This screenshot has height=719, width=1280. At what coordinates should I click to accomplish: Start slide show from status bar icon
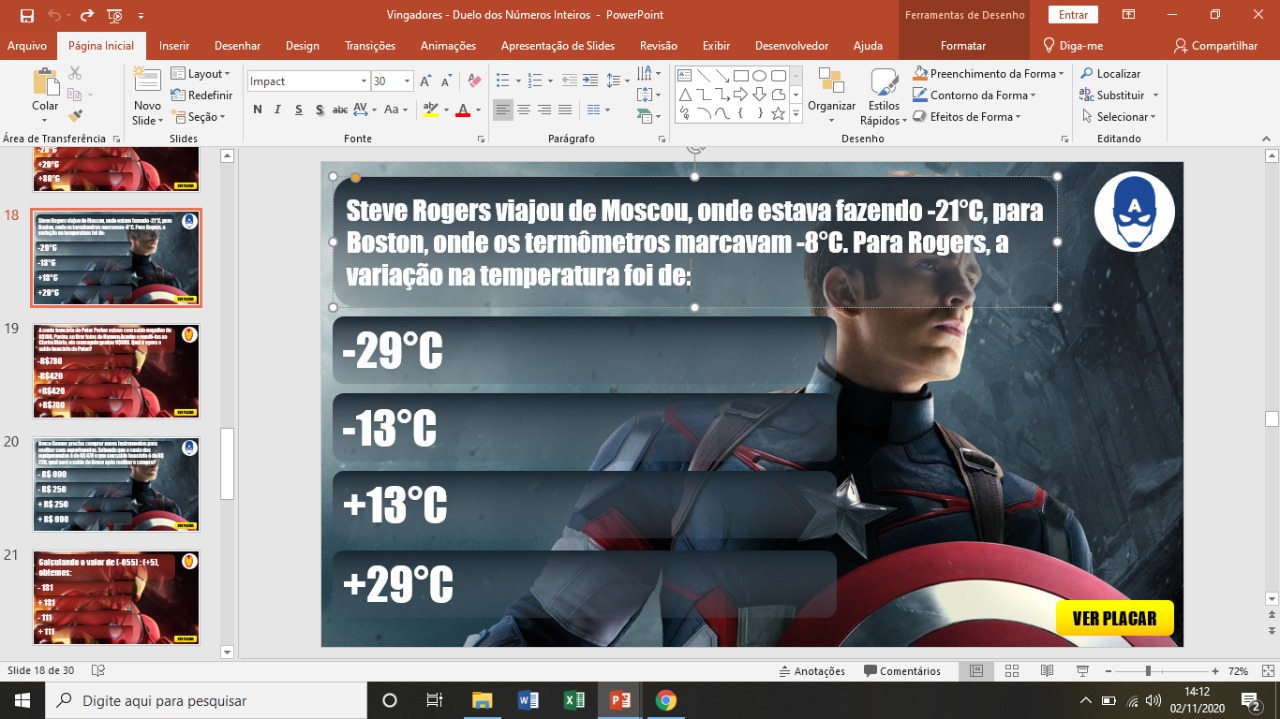point(1082,671)
